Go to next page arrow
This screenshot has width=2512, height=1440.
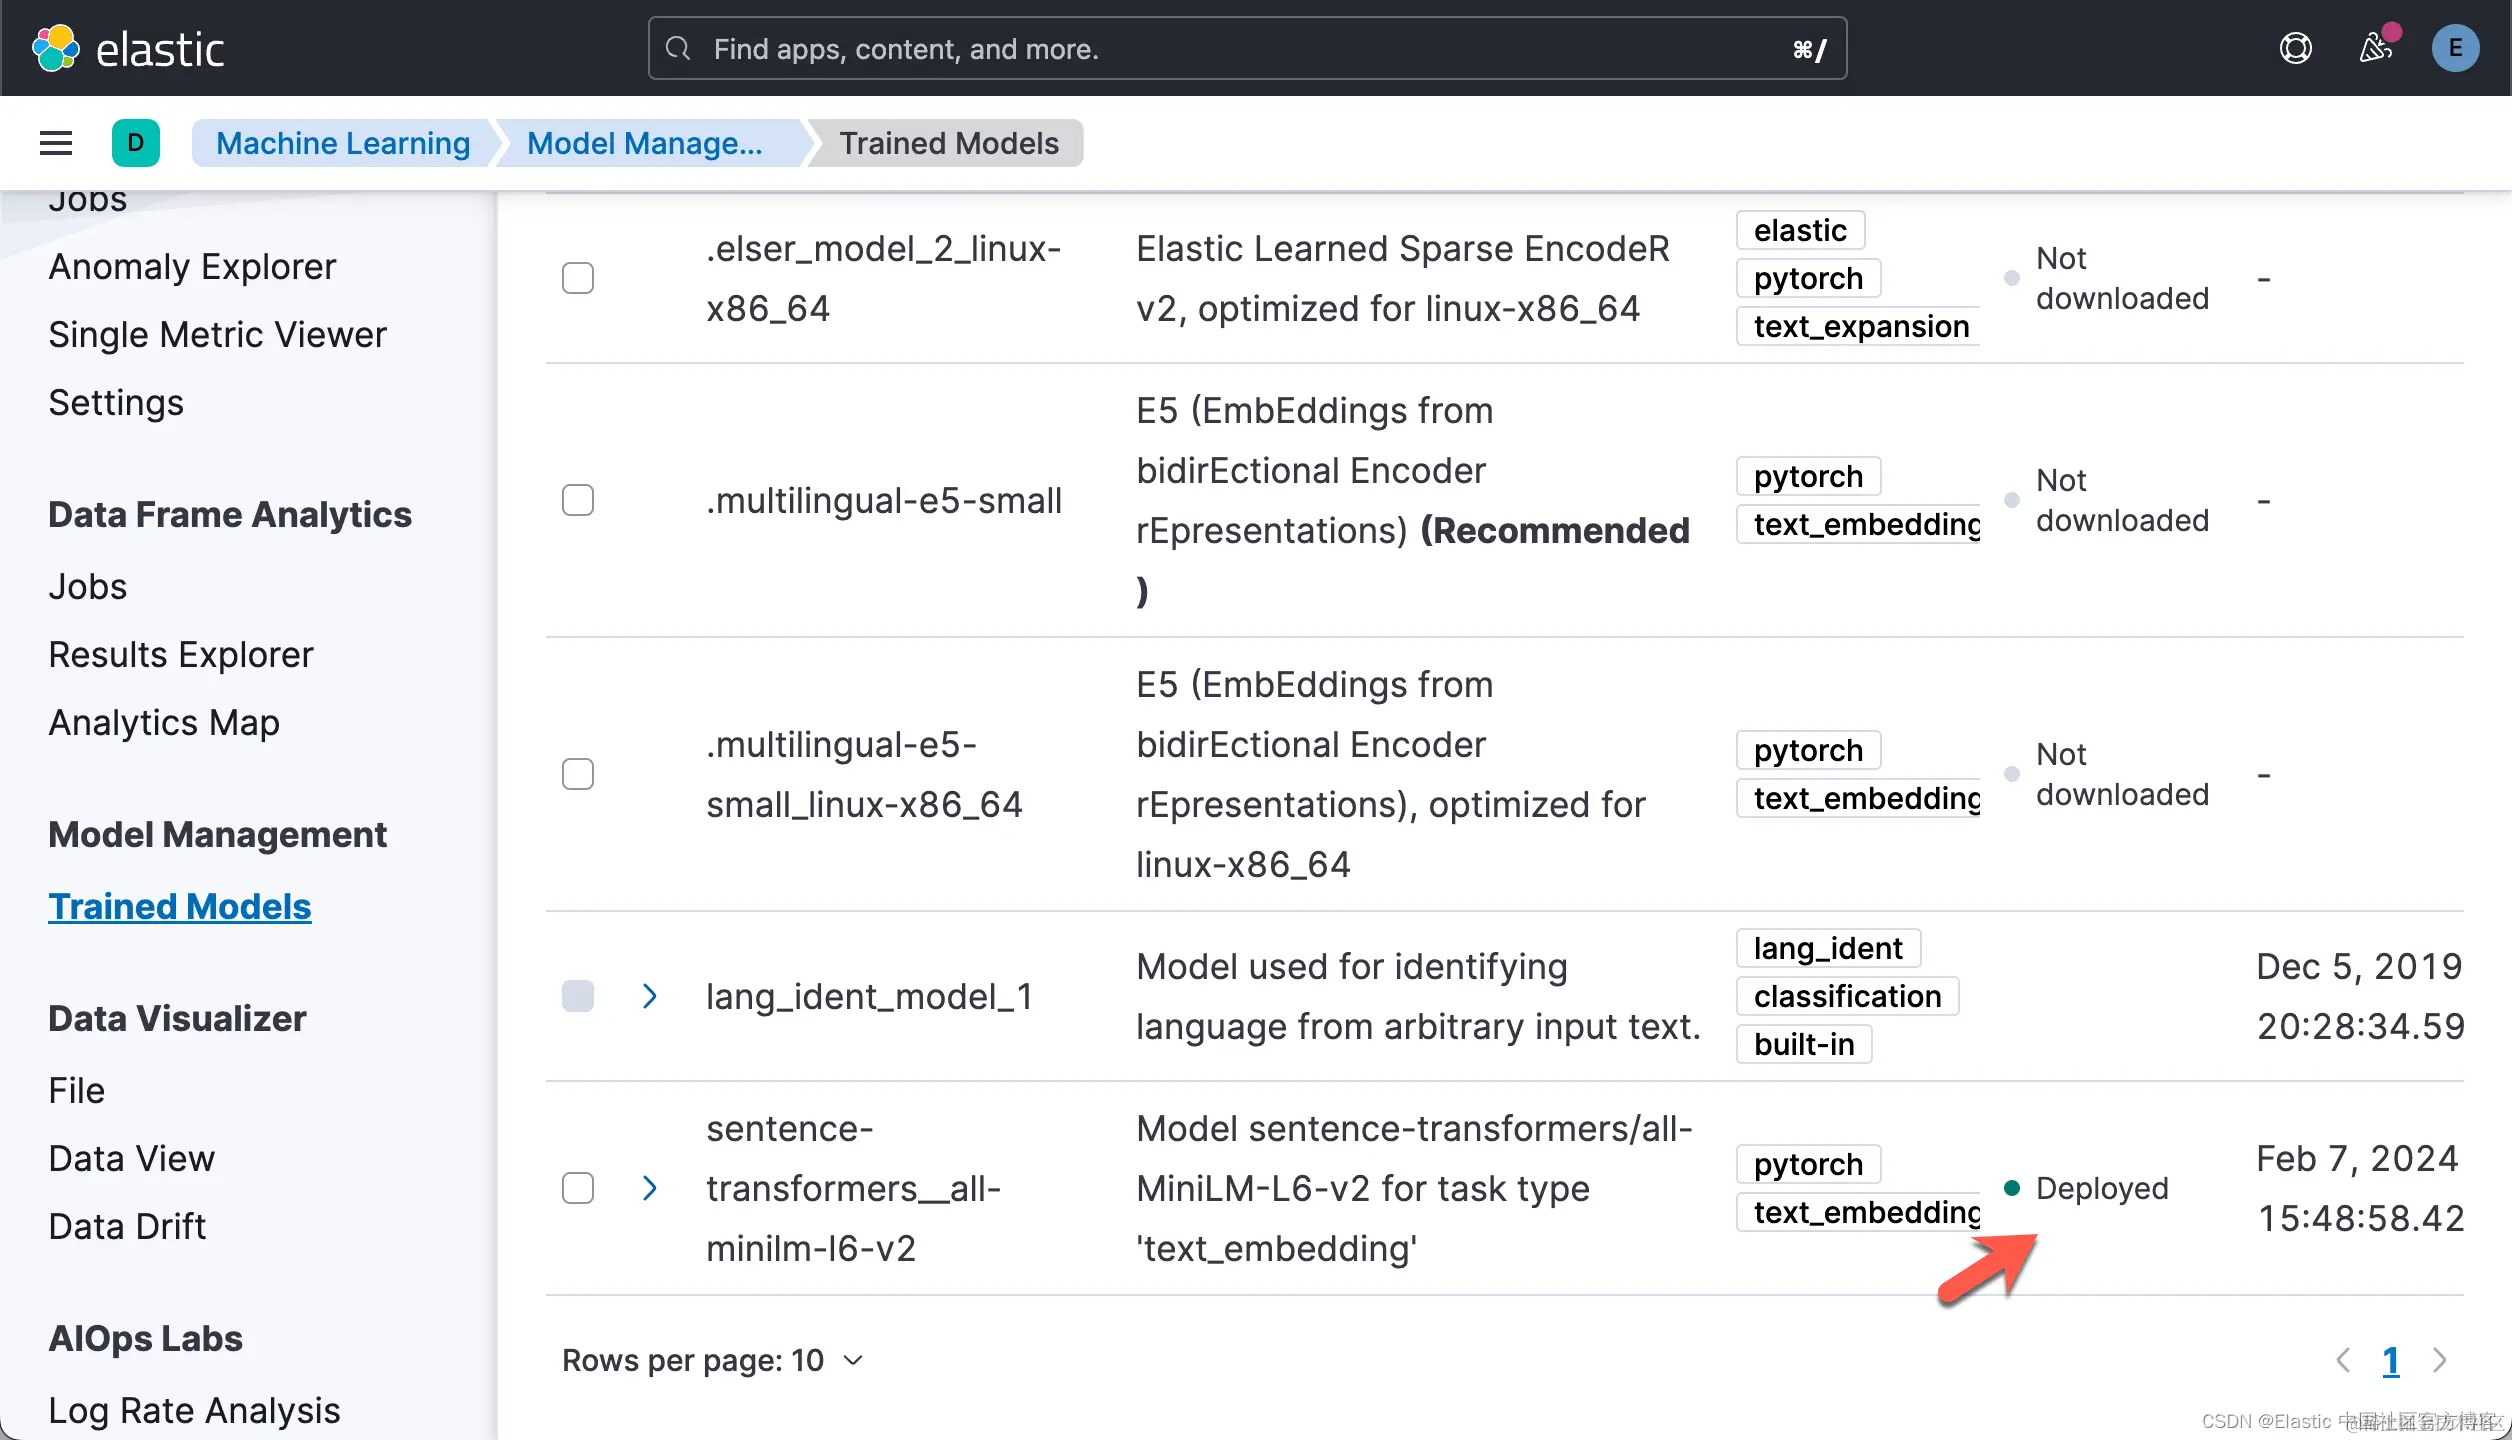[2439, 1360]
